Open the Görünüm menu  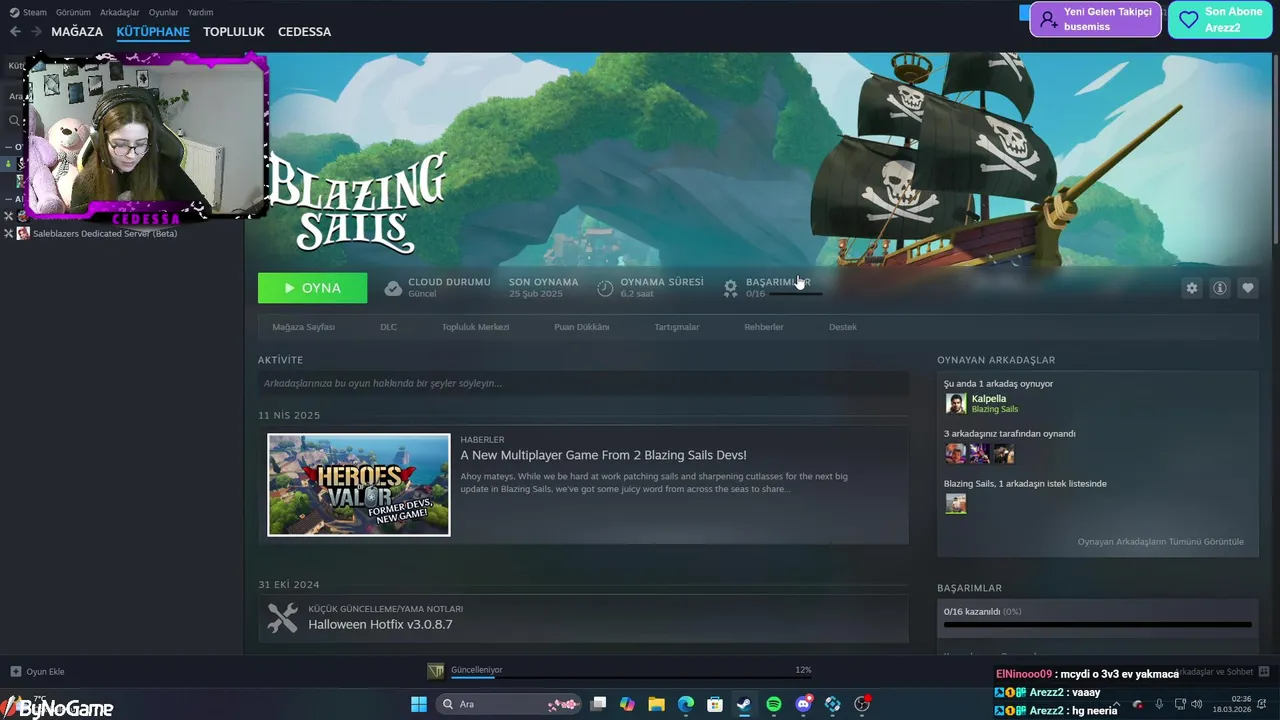pos(73,12)
